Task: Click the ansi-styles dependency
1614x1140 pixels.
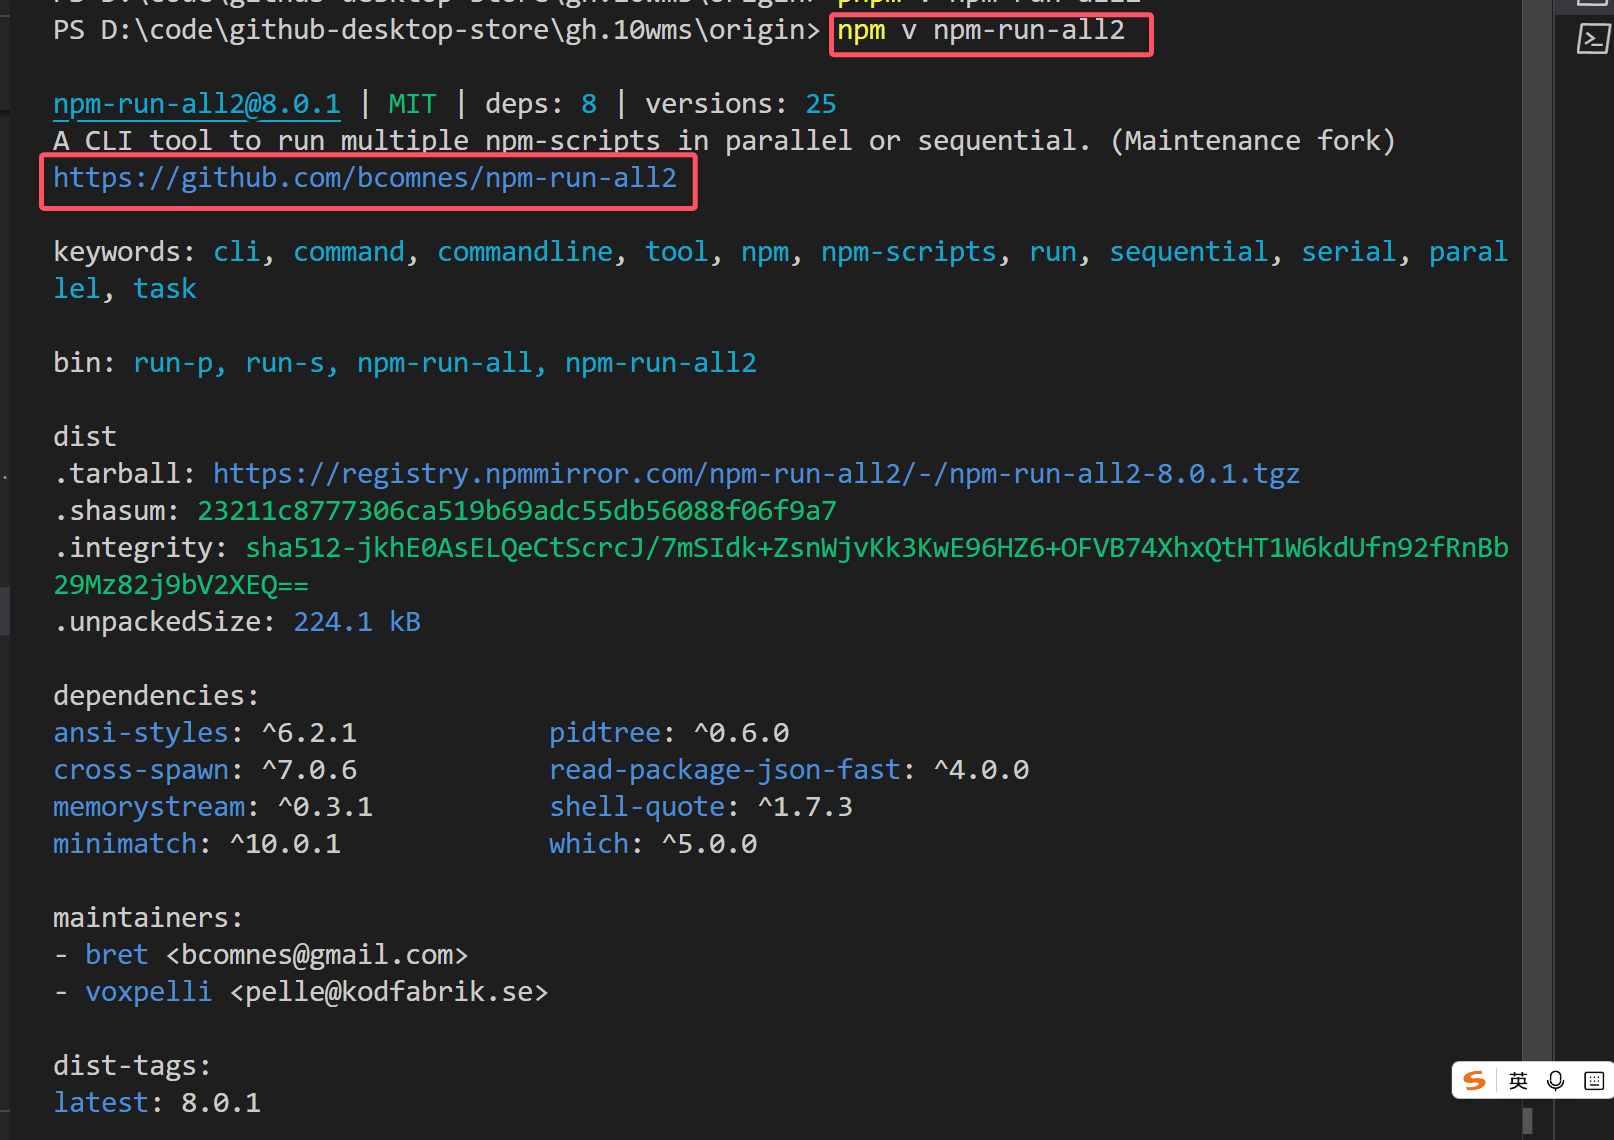Action: point(141,733)
